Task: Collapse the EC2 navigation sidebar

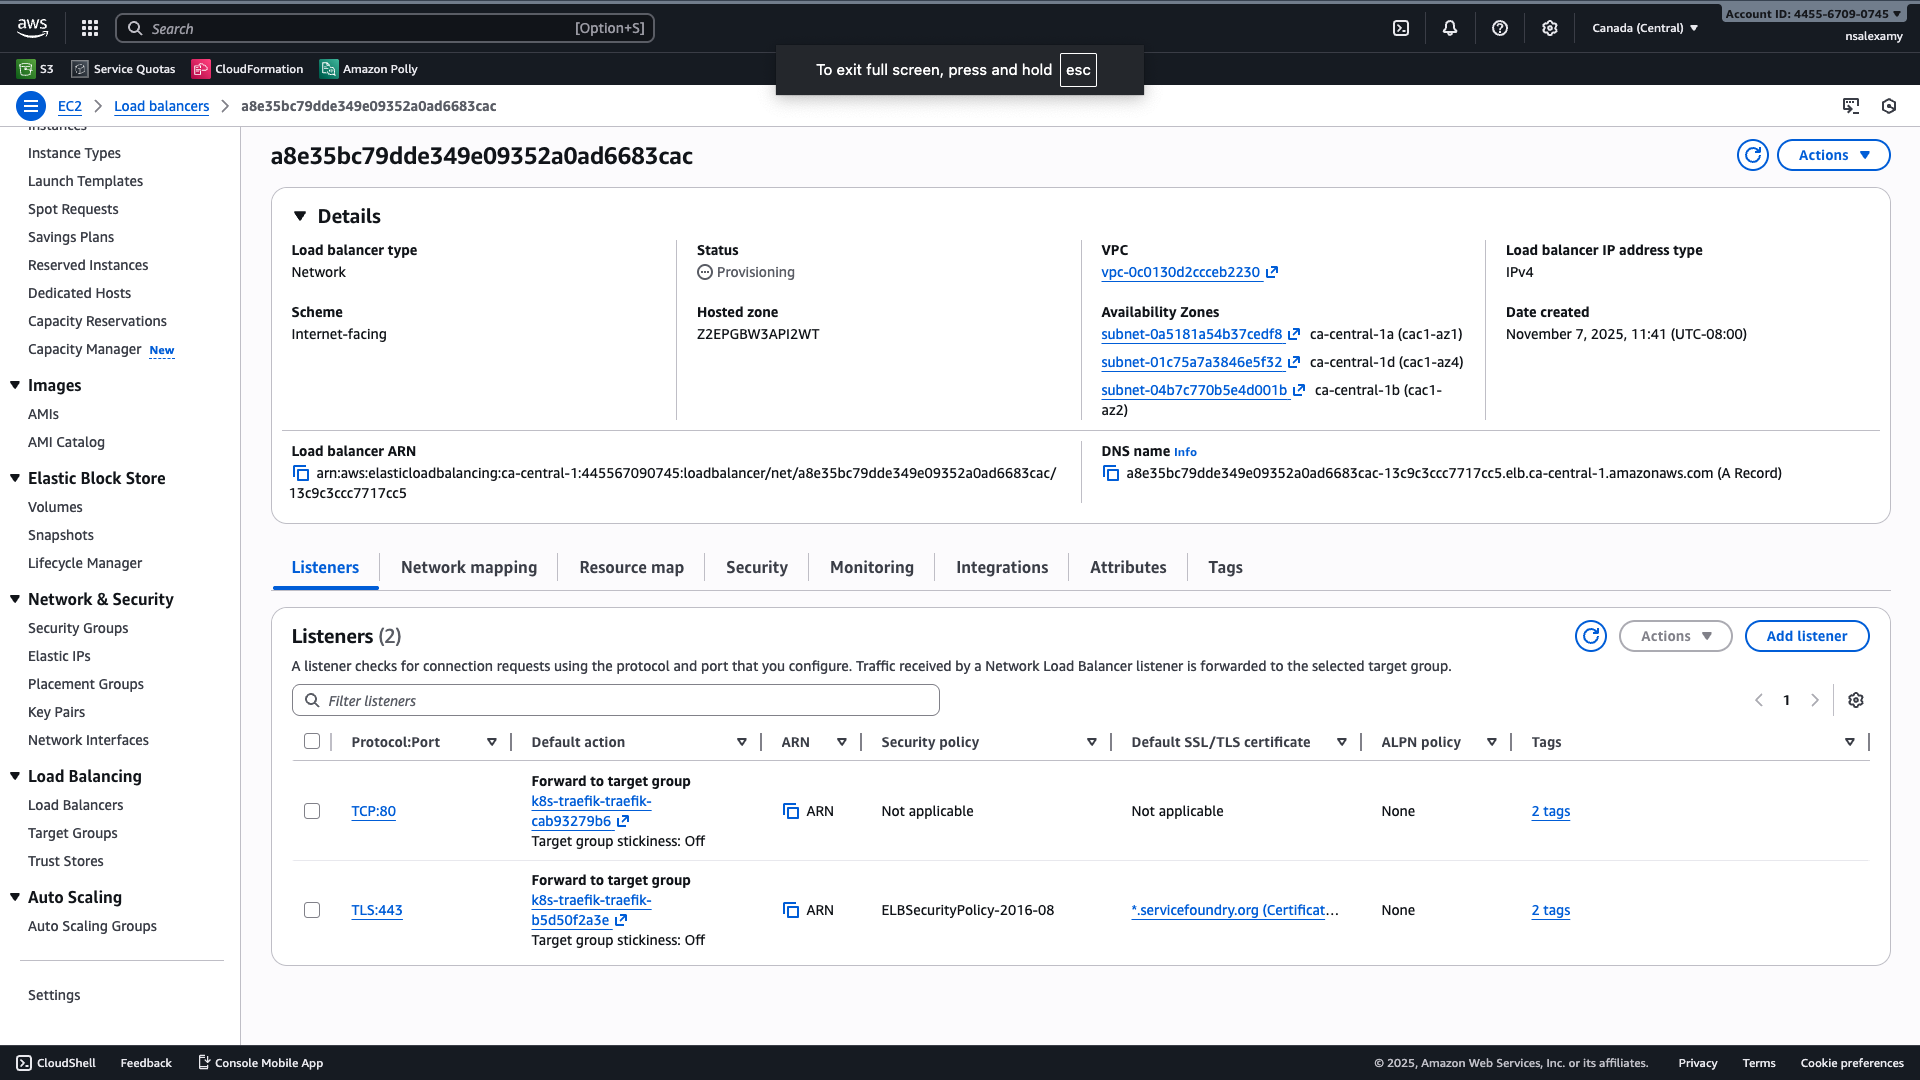Action: [x=30, y=105]
